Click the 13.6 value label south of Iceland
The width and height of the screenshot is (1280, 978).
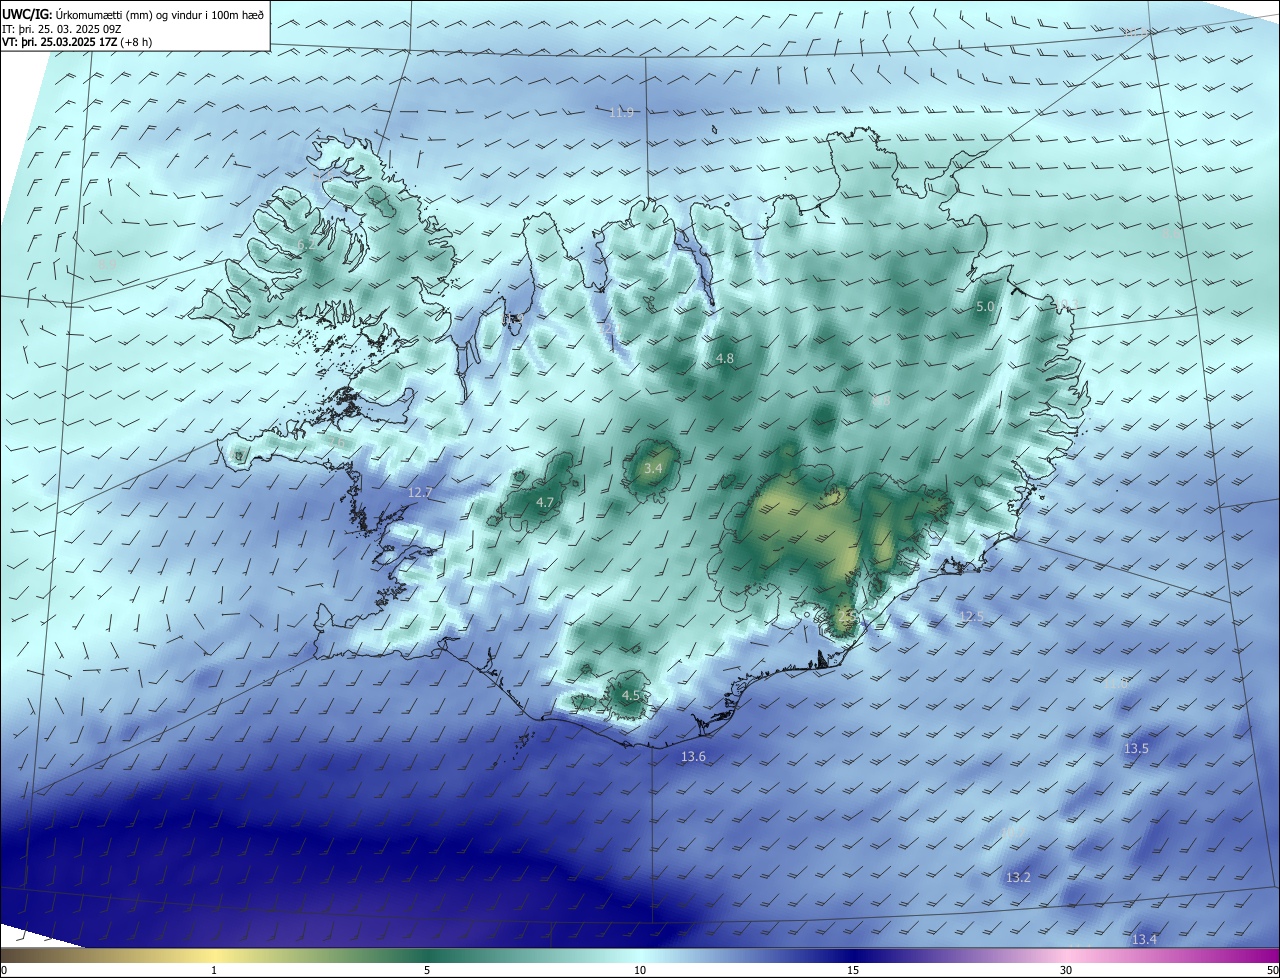coord(693,757)
